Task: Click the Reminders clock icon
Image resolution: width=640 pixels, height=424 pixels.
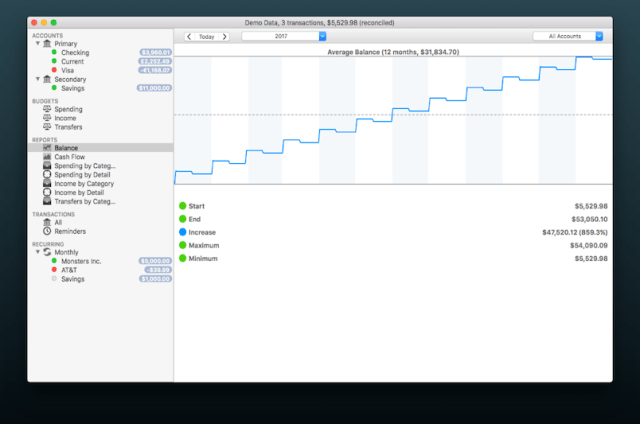Action: click(47, 231)
